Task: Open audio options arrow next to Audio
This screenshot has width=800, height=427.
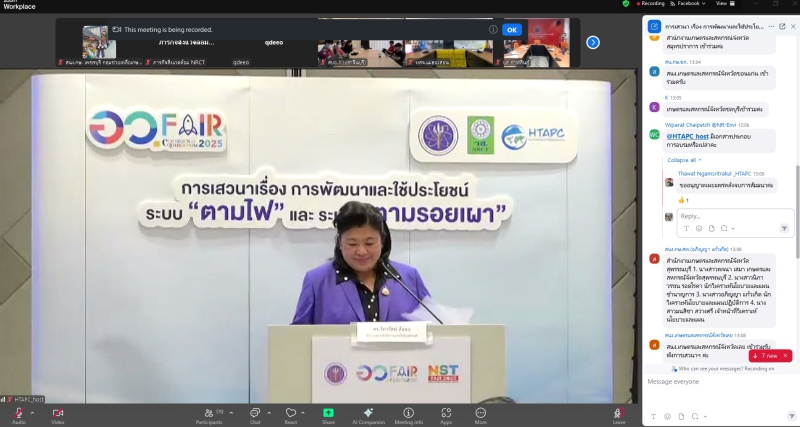Action: pyautogui.click(x=32, y=413)
